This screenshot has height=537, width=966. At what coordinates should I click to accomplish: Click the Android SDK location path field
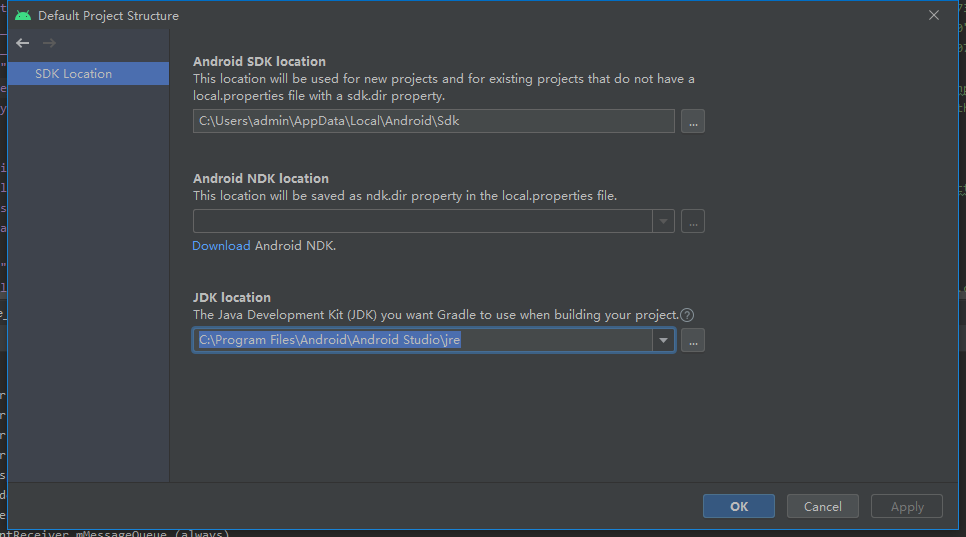pyautogui.click(x=434, y=121)
